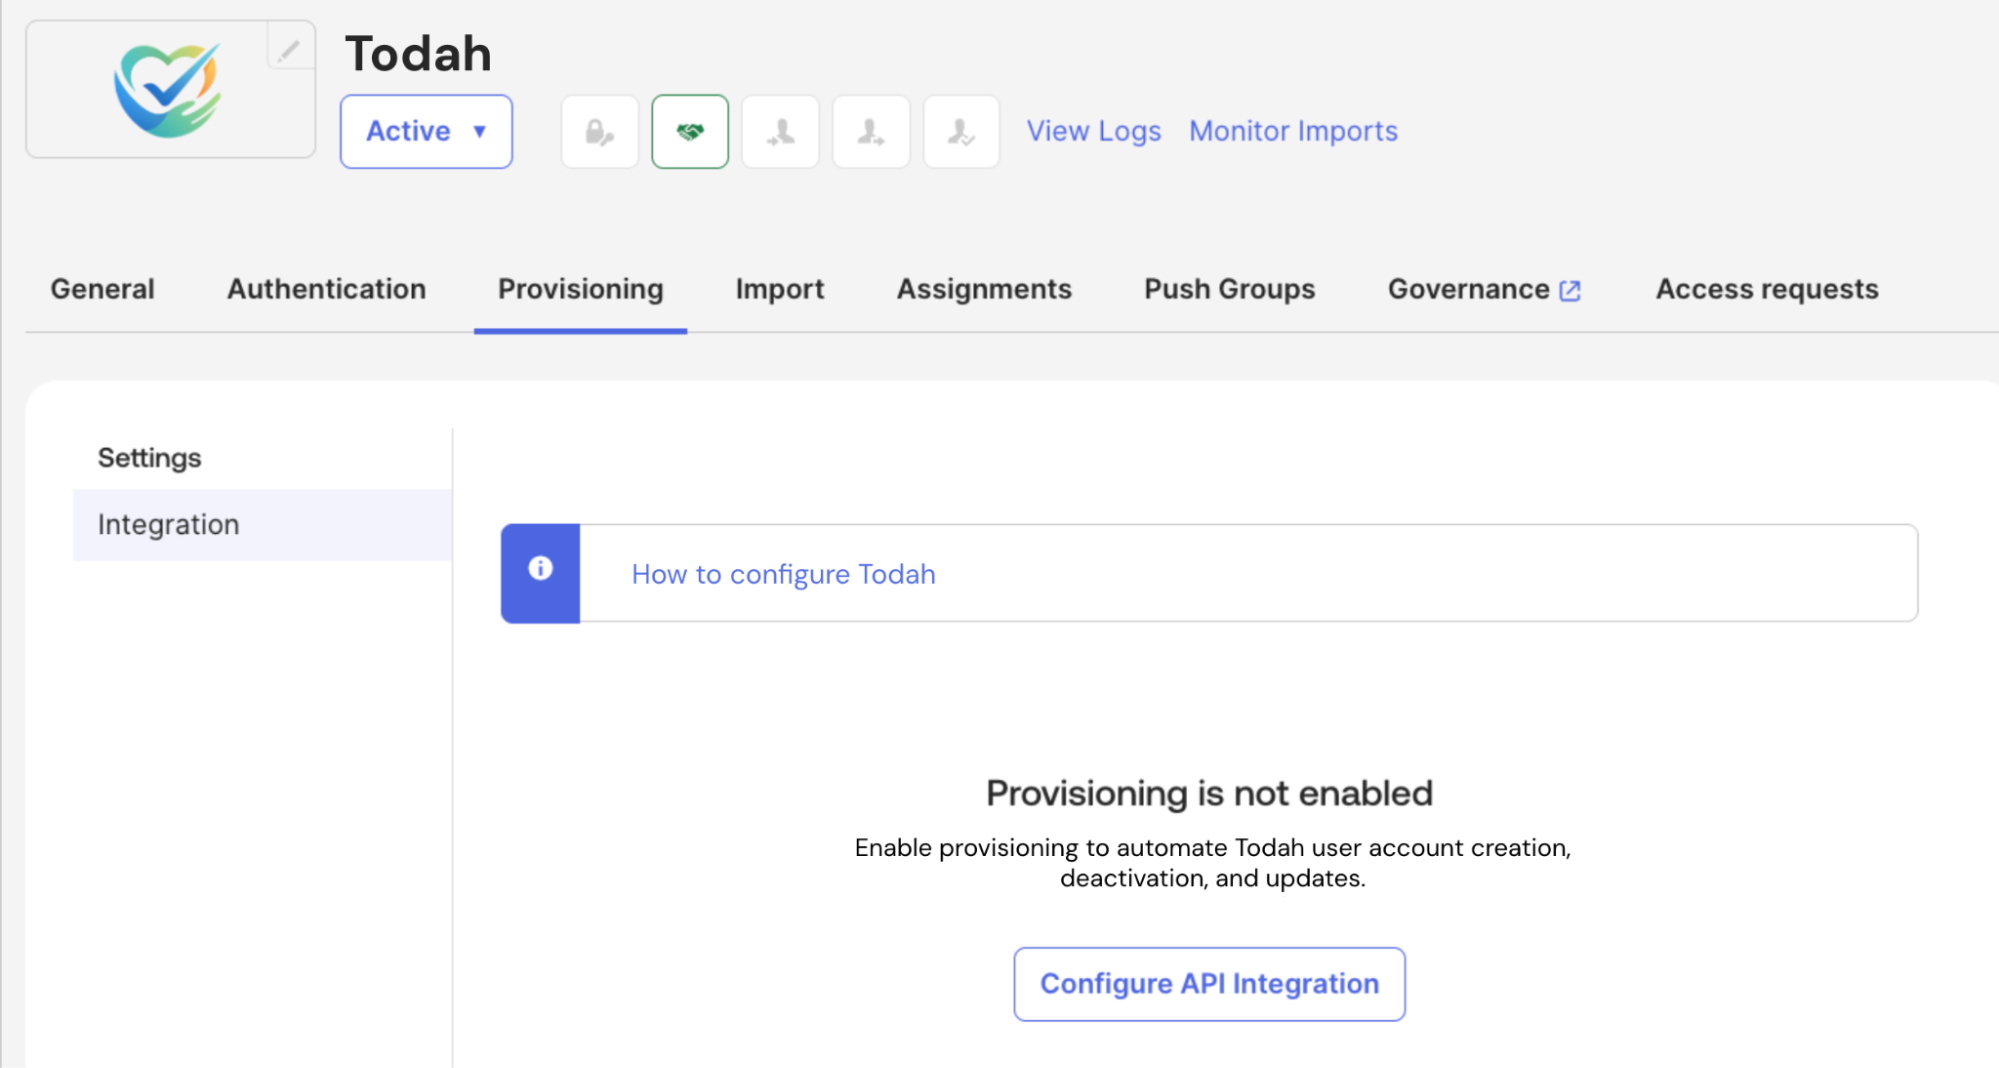The height and width of the screenshot is (1068, 1999).
Task: Expand the Active dropdown arrow
Action: coord(480,131)
